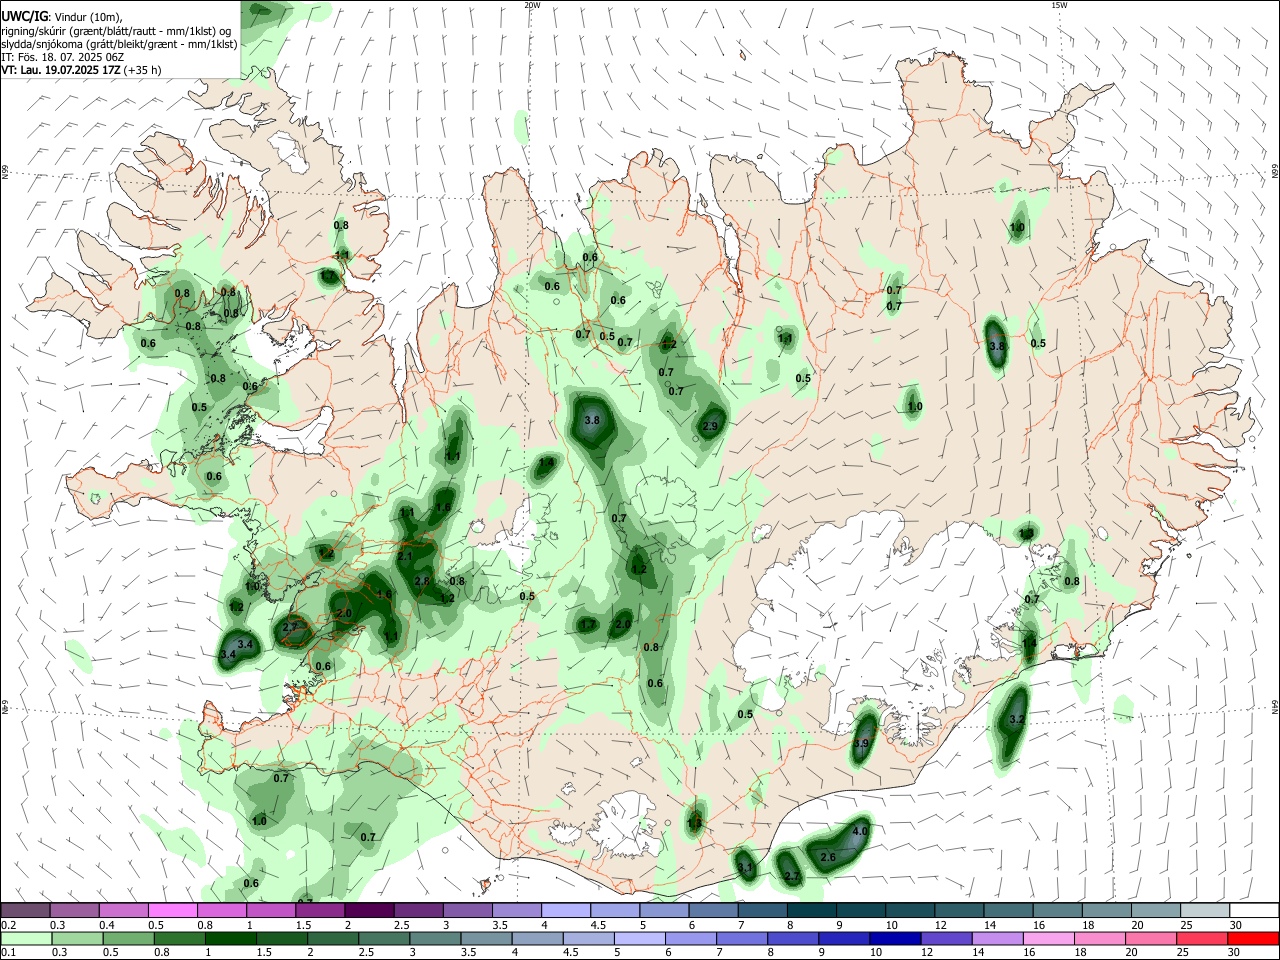1280x960 pixels.
Task: Click the "3.2" precipitation value on map
Action: coord(1018,719)
